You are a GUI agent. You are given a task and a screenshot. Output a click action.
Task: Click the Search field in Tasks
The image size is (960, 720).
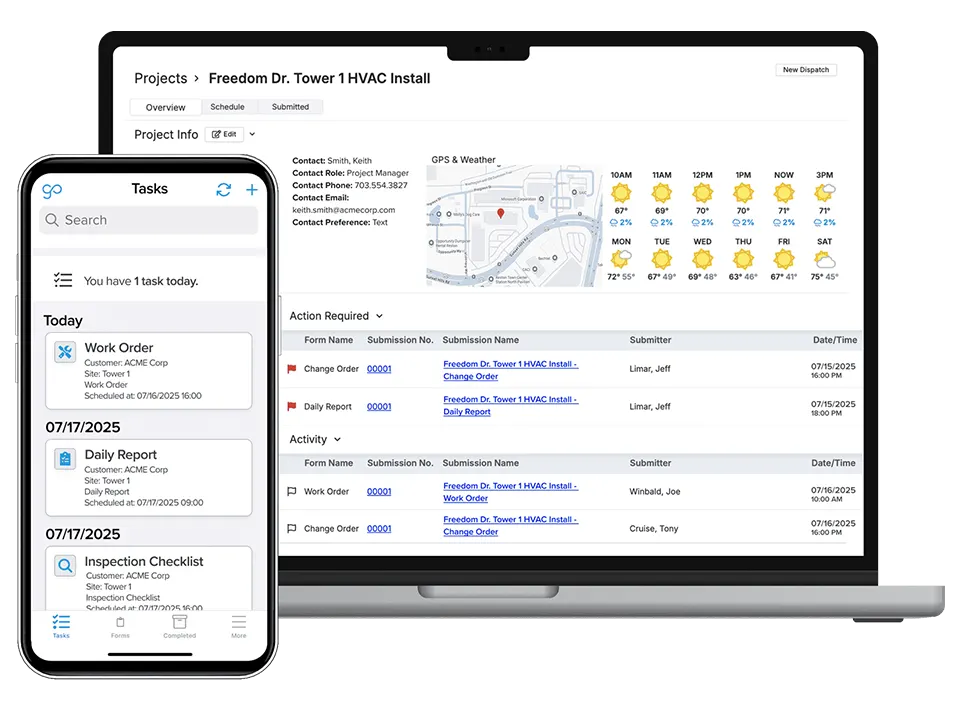148,220
